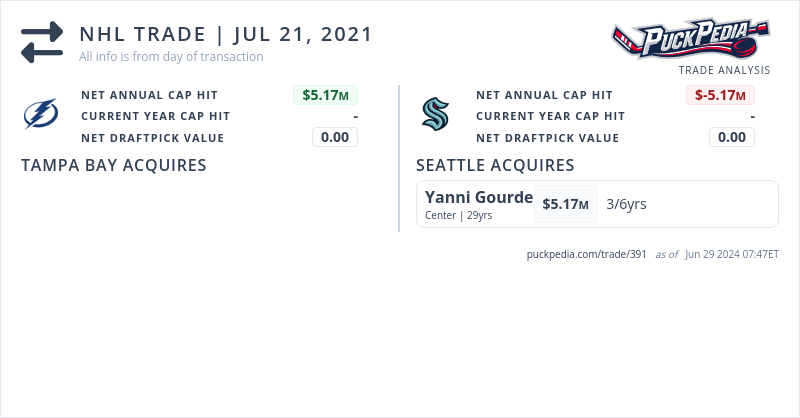Open Yanni Gourde player link
This screenshot has width=800, height=418.
[478, 197]
